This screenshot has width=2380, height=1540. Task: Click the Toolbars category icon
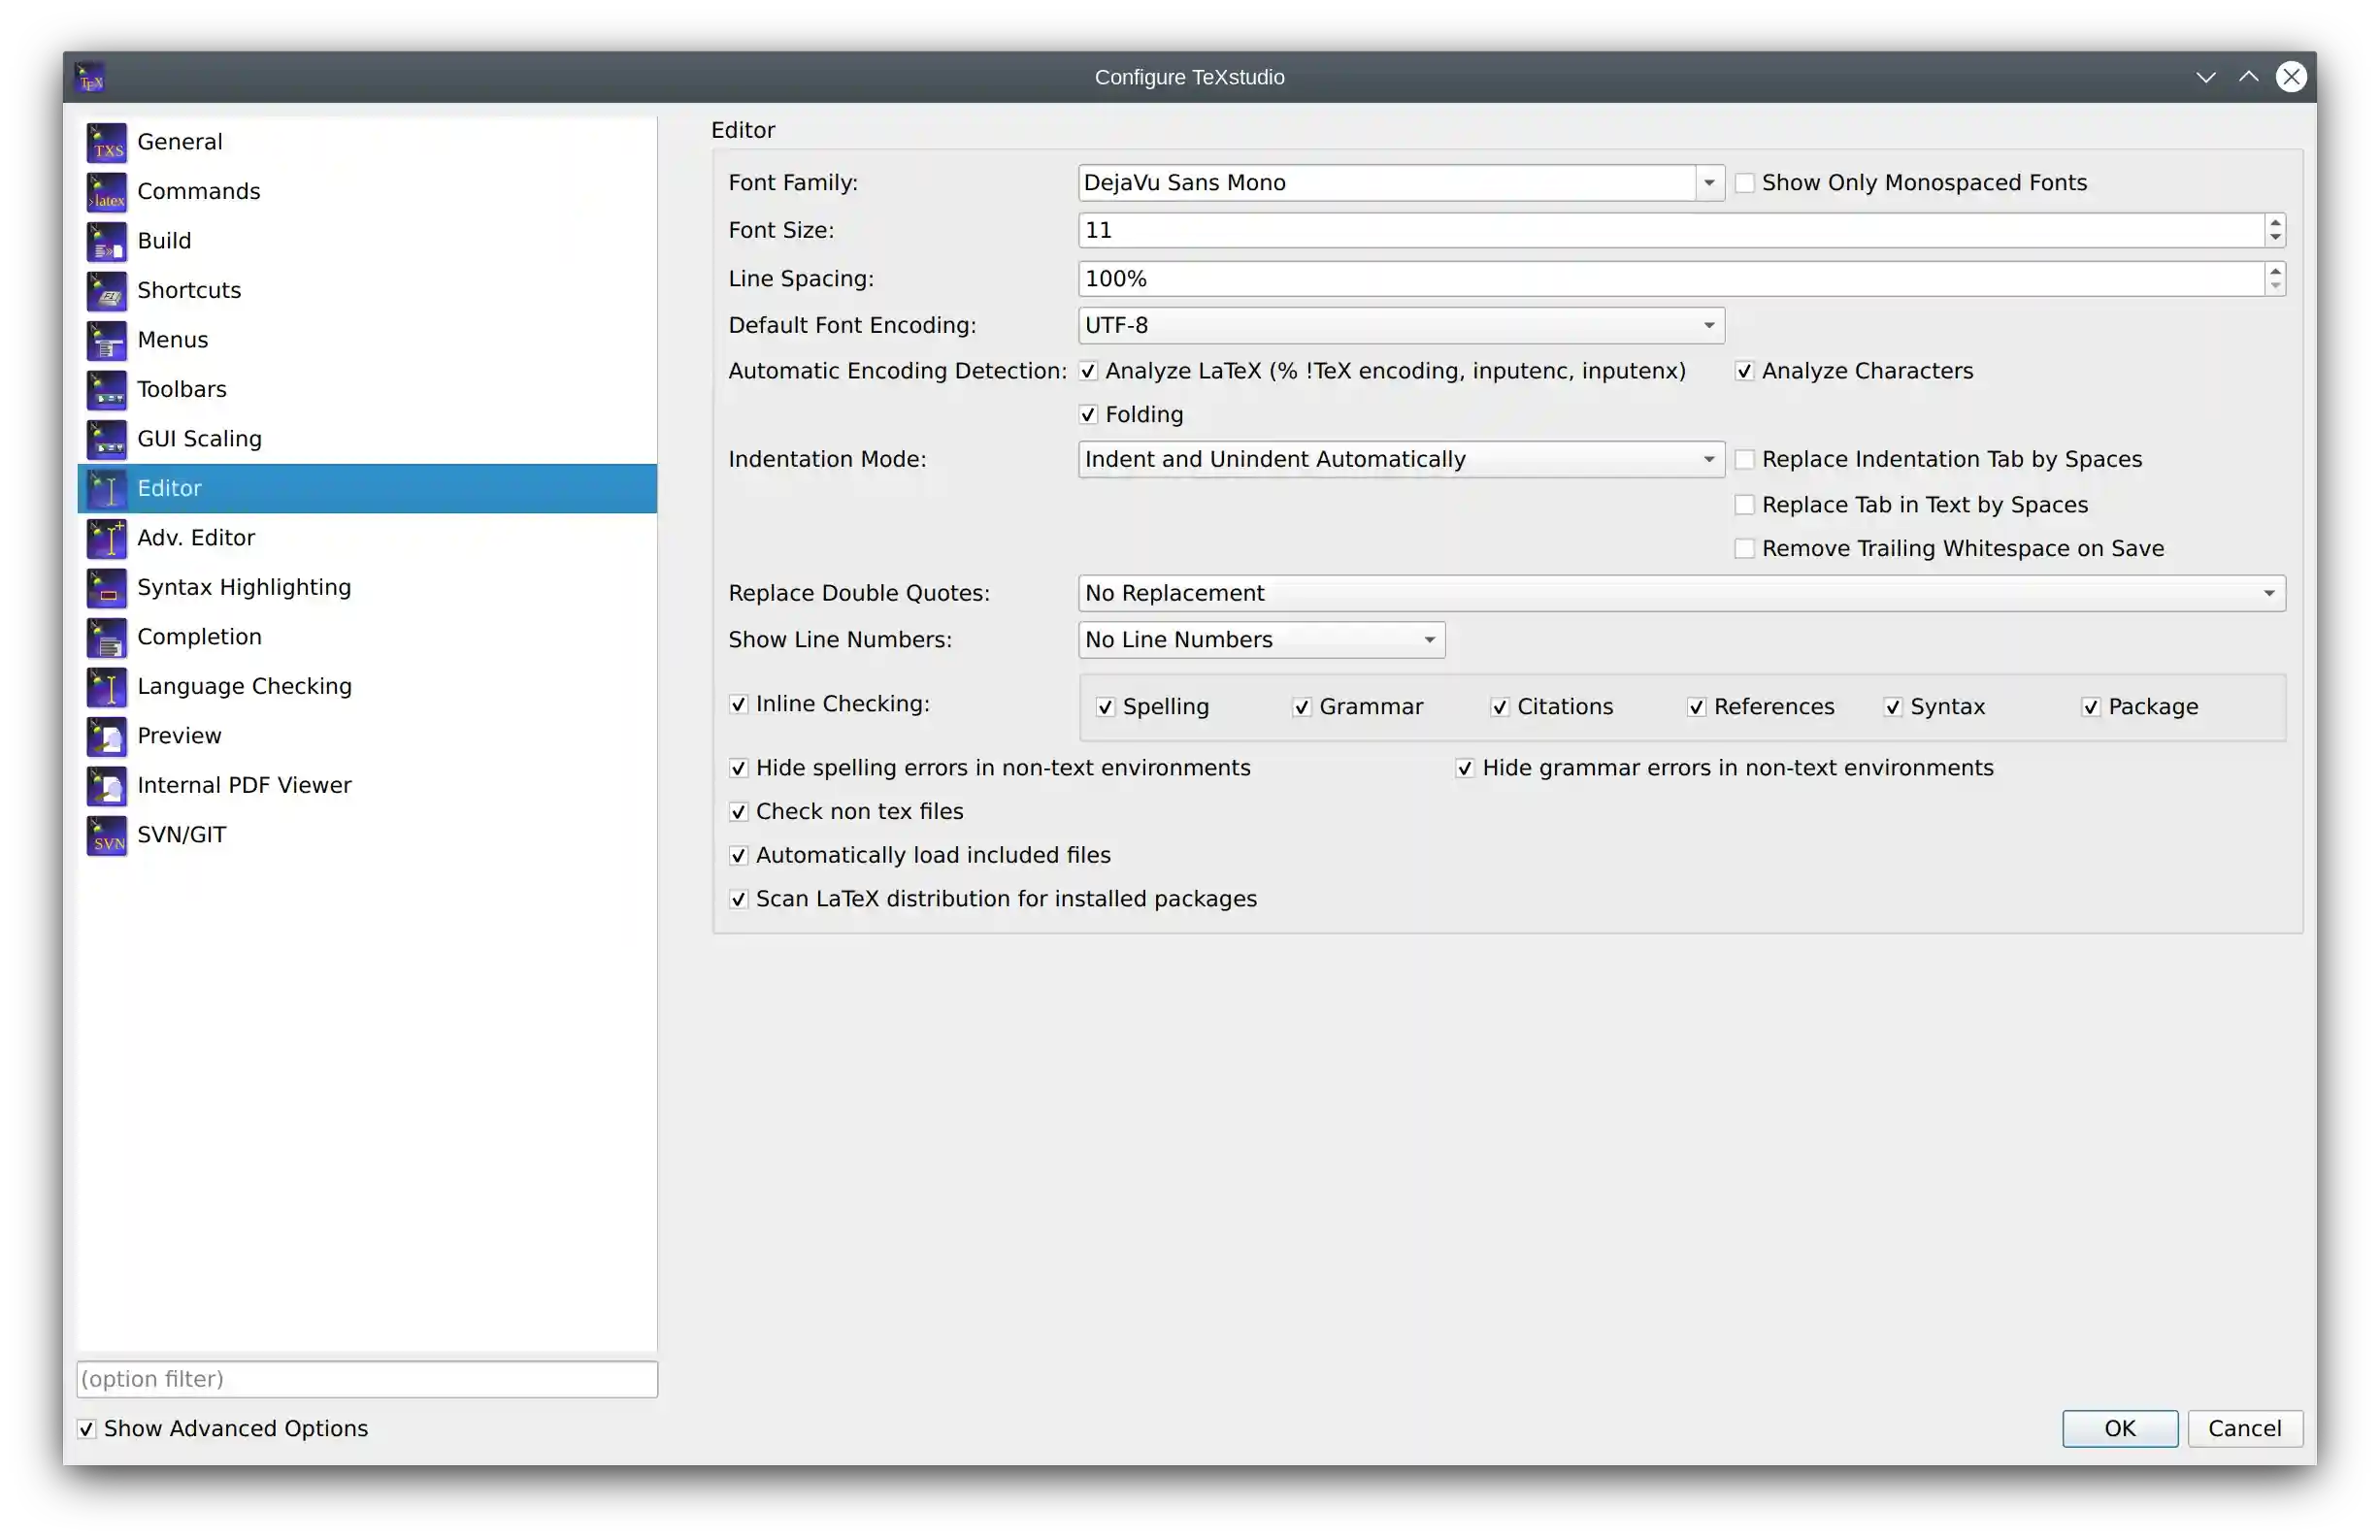click(x=107, y=390)
